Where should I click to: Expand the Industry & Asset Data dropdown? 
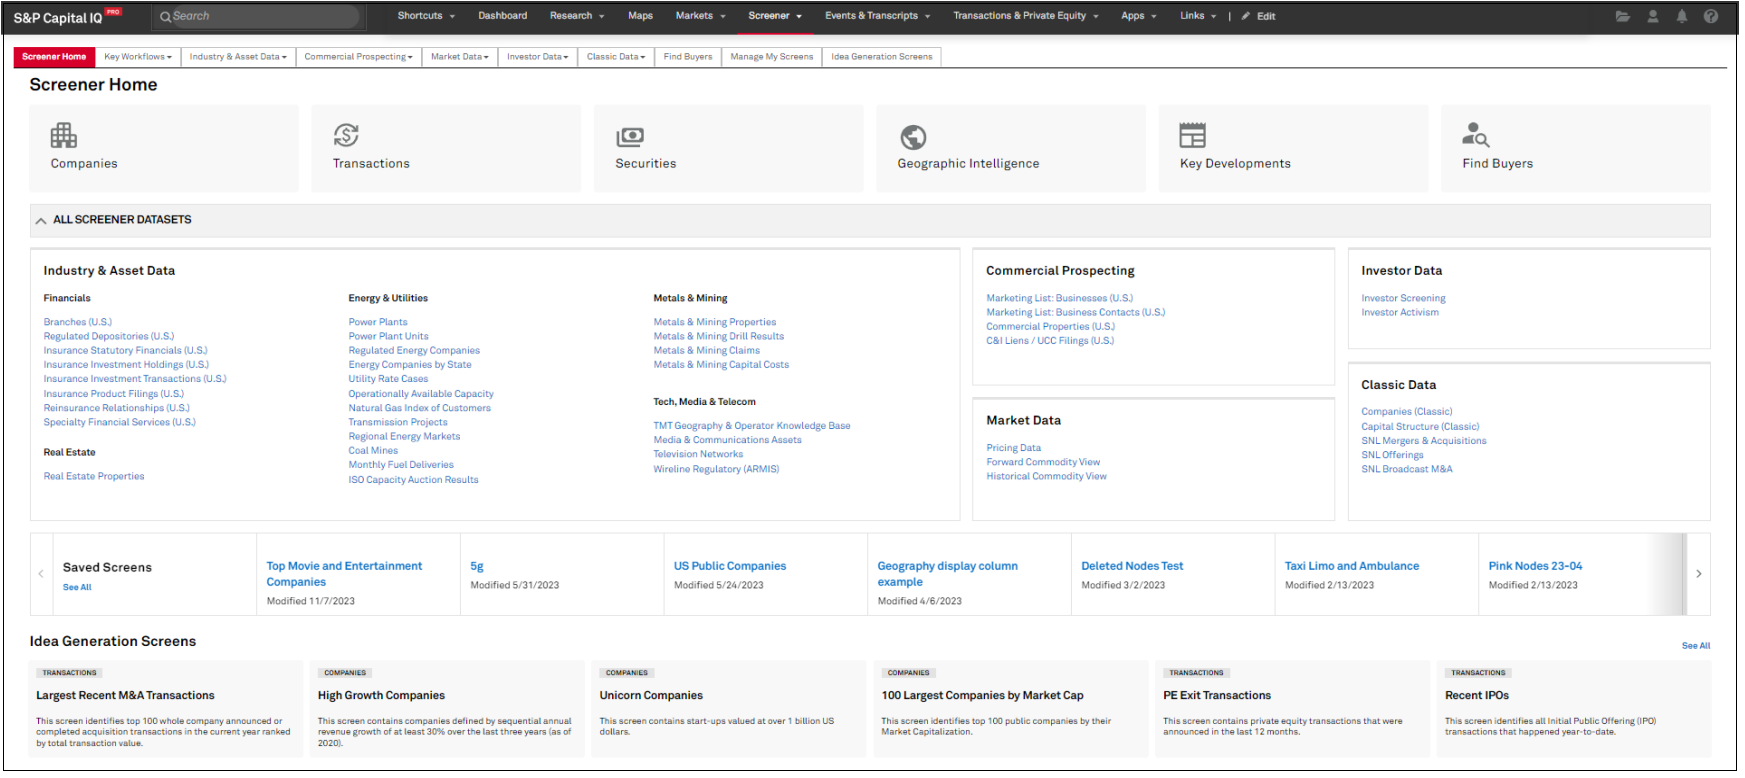238,57
